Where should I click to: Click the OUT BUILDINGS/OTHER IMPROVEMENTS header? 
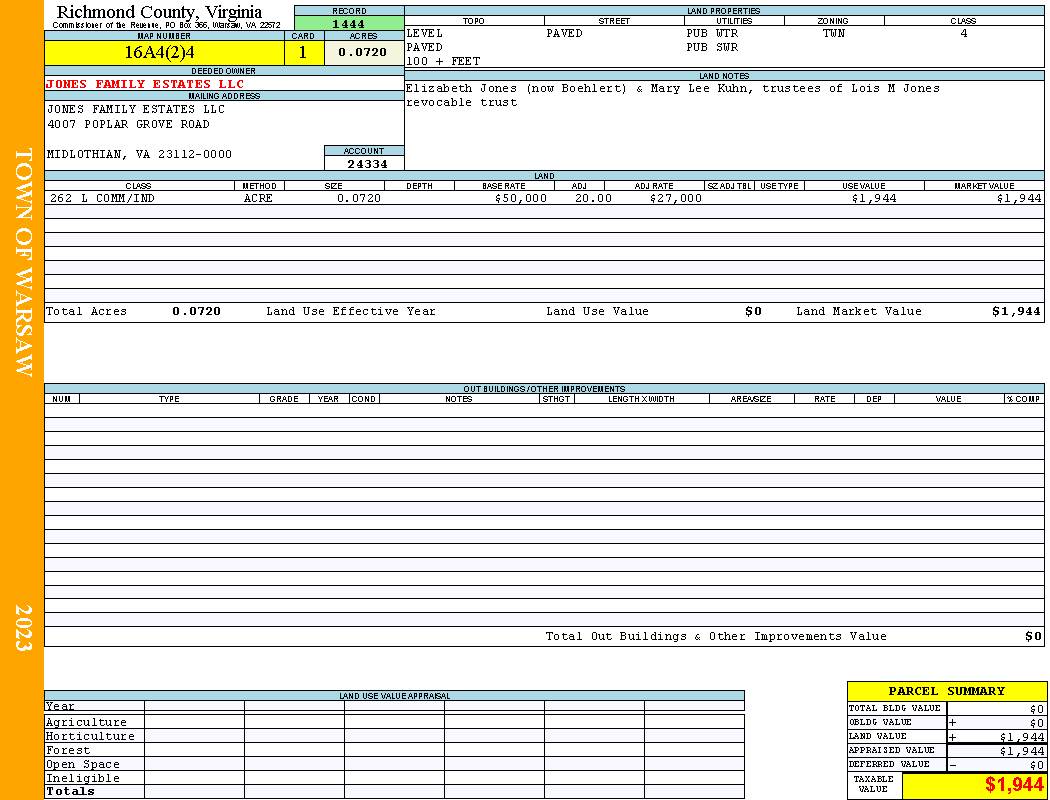[544, 389]
